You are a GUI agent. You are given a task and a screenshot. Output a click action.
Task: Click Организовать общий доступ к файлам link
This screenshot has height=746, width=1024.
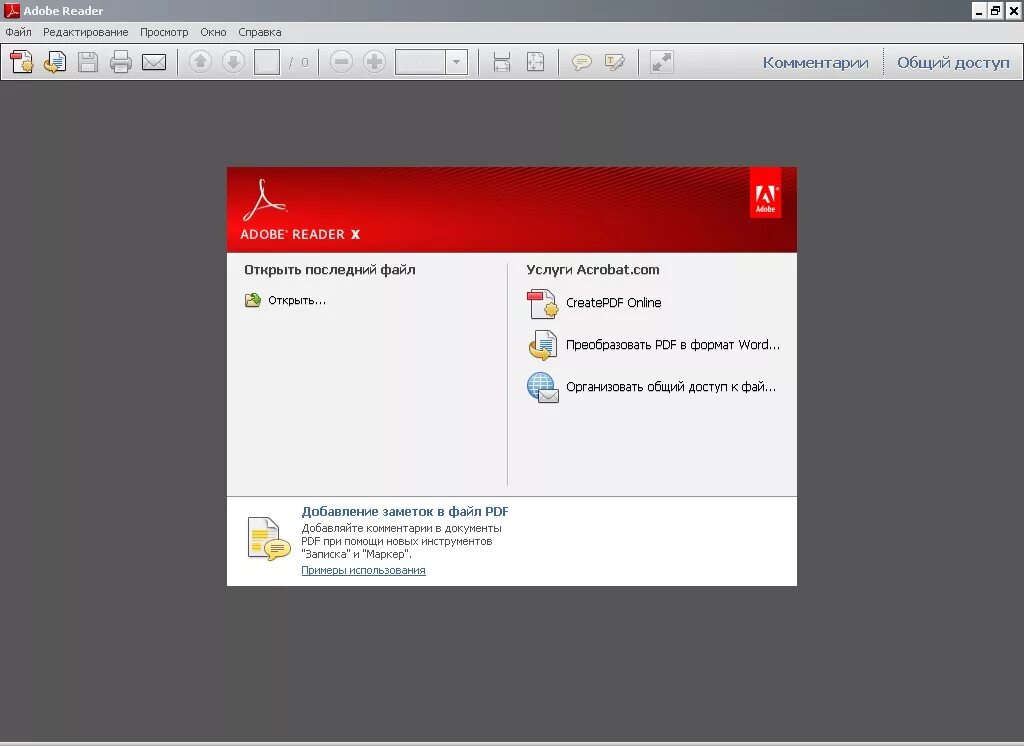point(671,387)
